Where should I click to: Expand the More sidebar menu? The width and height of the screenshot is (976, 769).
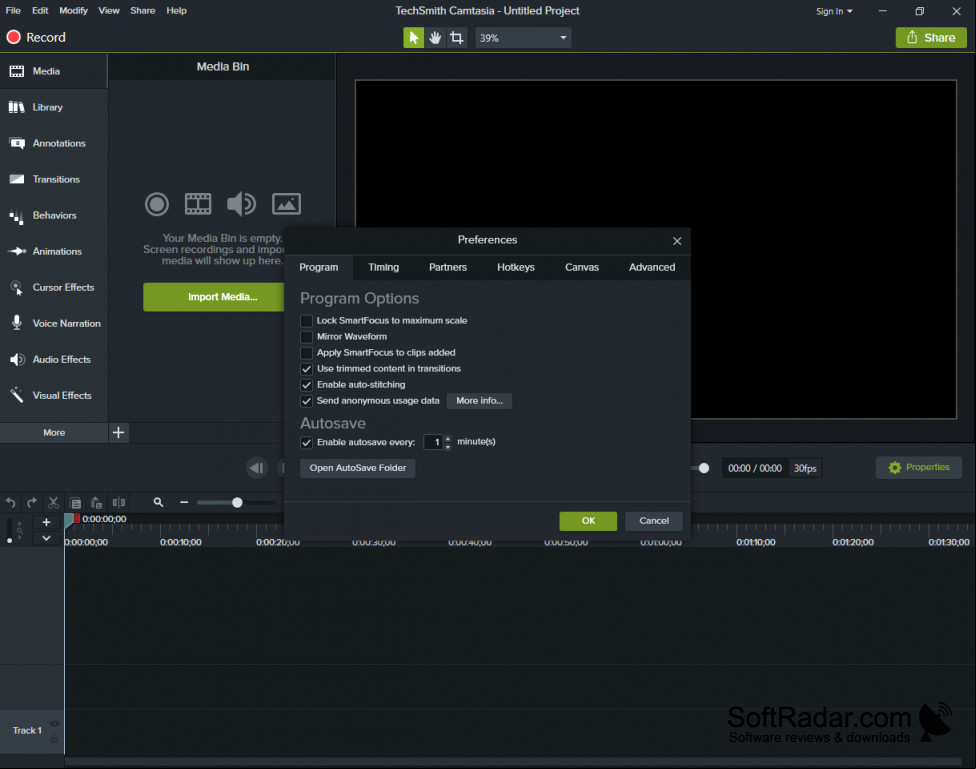tap(54, 433)
